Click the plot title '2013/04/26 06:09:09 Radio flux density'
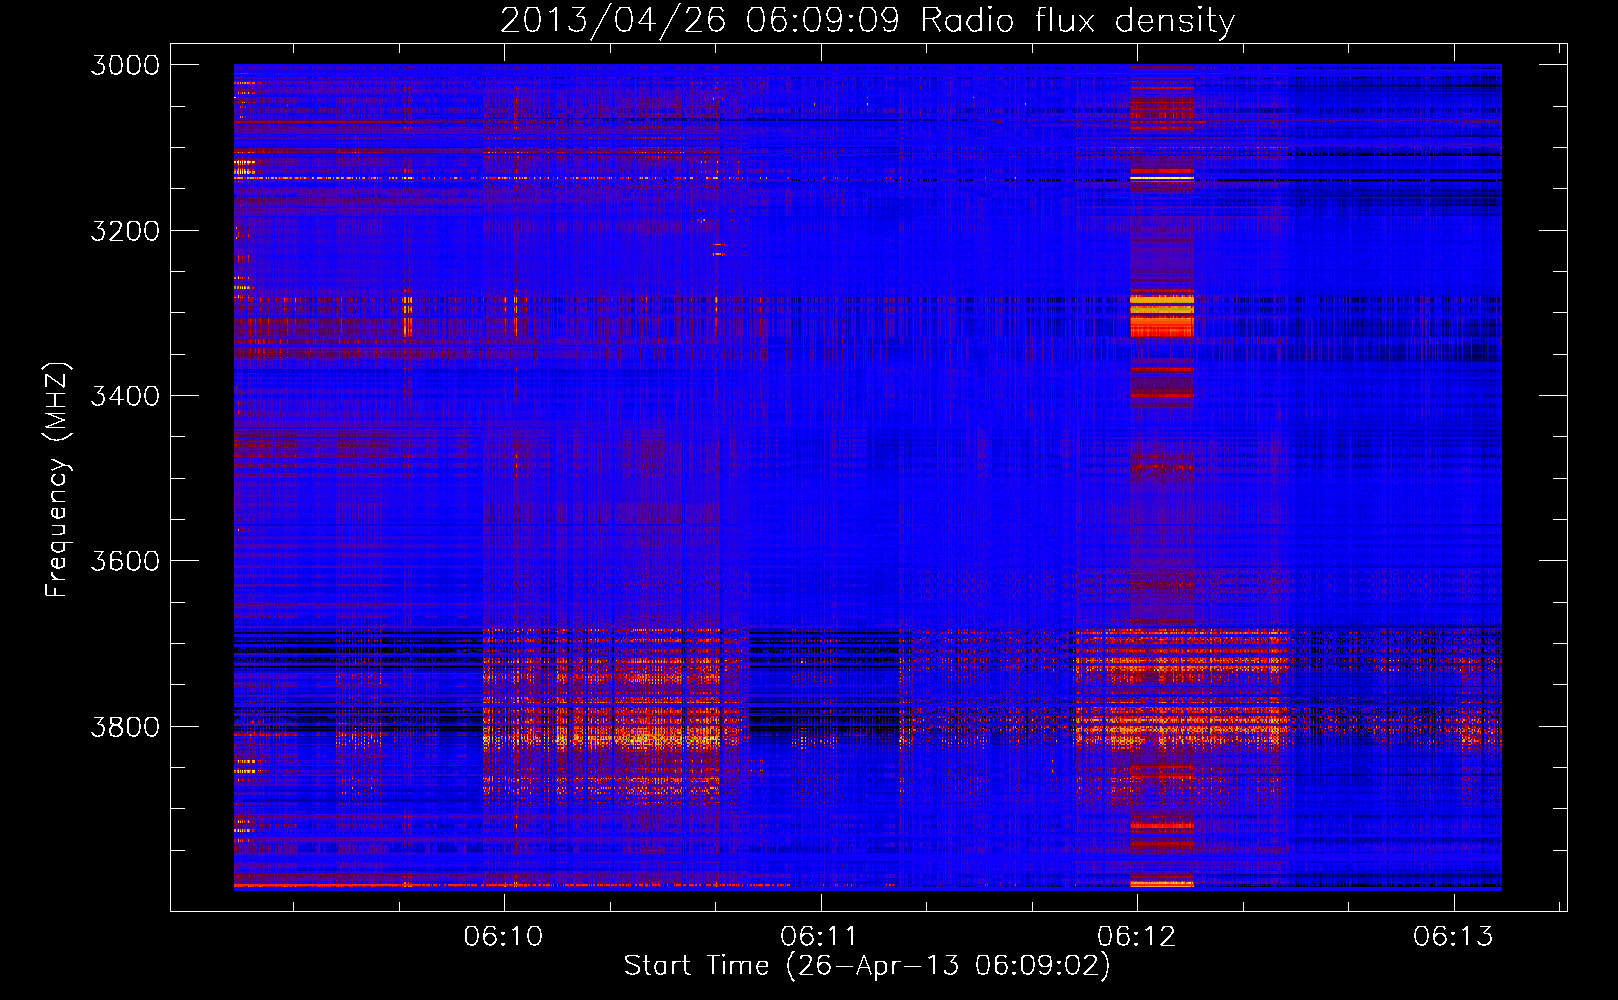The width and height of the screenshot is (1618, 1000). (867, 20)
